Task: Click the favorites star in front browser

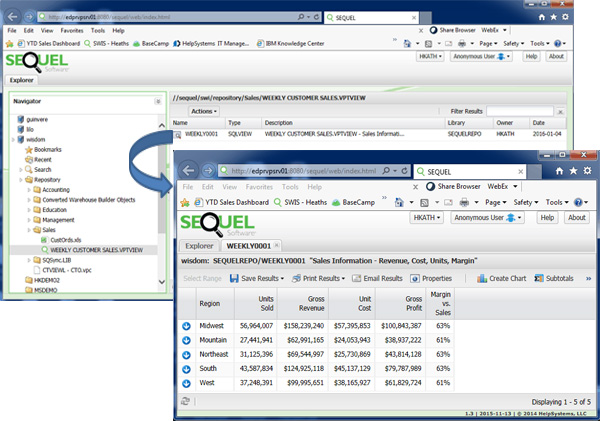Action: 573,171
